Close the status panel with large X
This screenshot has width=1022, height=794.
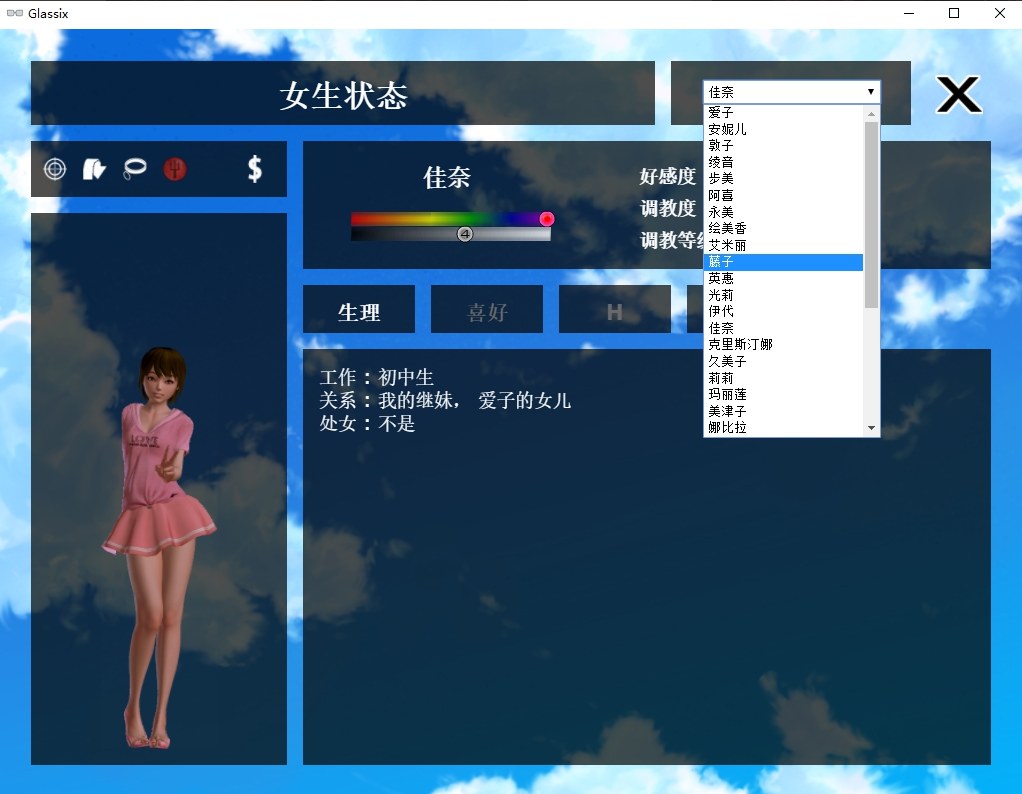(959, 95)
